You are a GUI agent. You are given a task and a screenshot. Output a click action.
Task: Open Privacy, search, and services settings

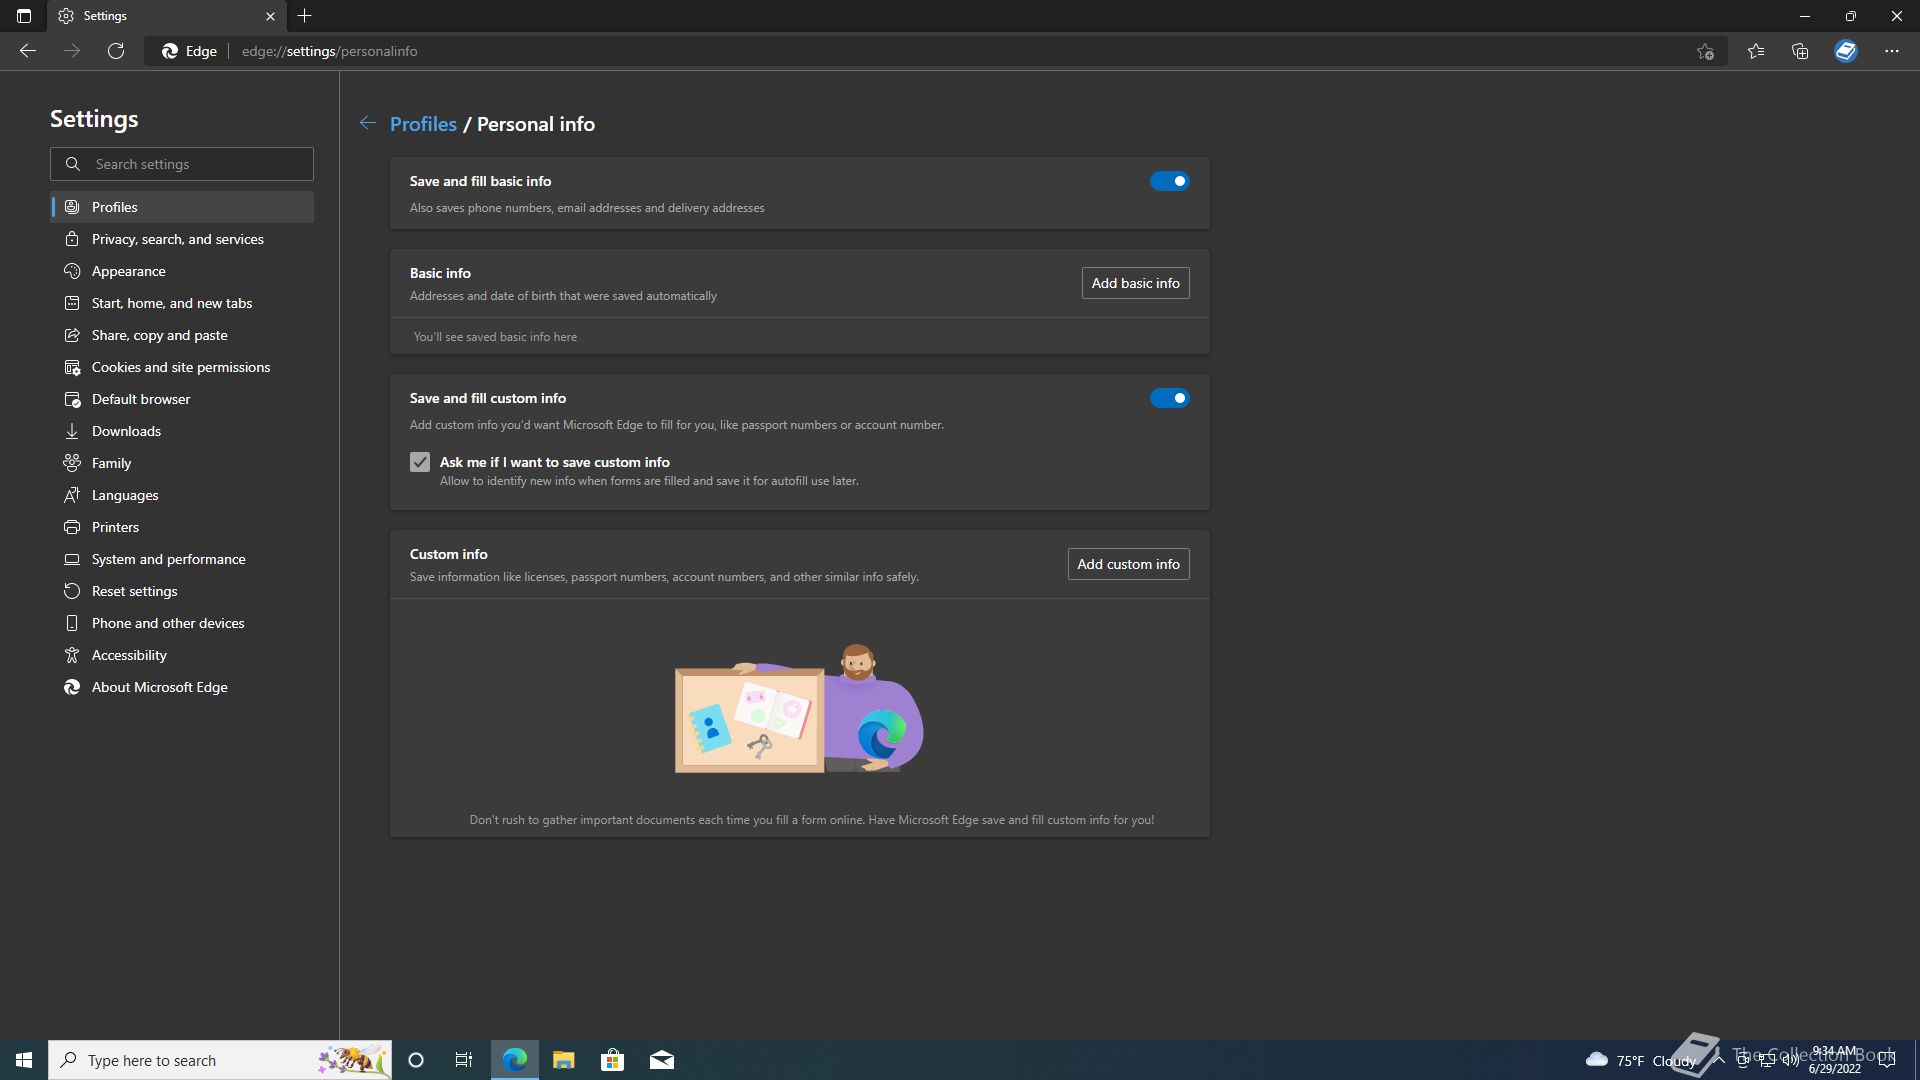182,239
